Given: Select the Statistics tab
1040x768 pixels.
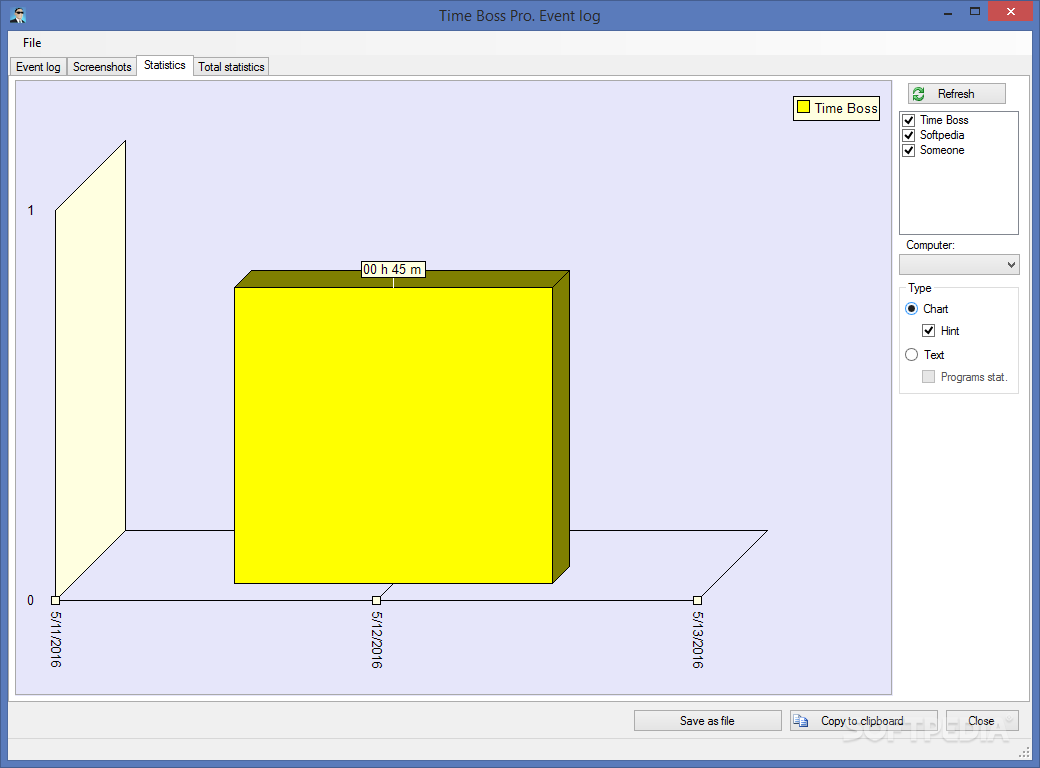Looking at the screenshot, I should pyautogui.click(x=164, y=65).
